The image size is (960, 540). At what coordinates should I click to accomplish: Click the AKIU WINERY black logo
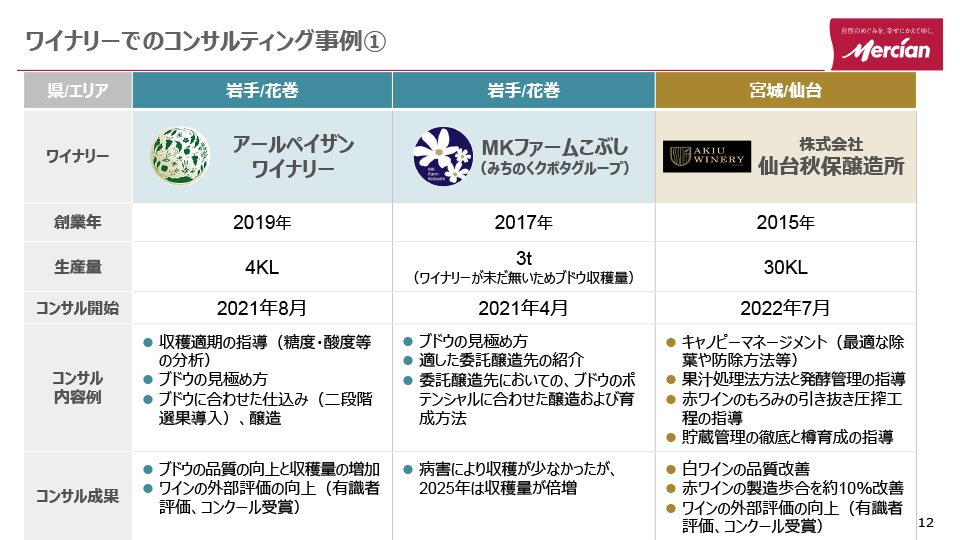707,156
